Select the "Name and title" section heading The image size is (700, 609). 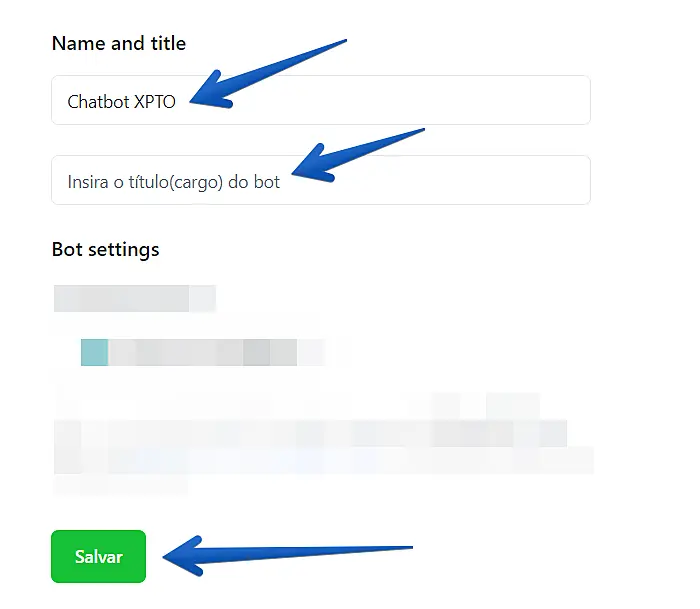point(118,43)
